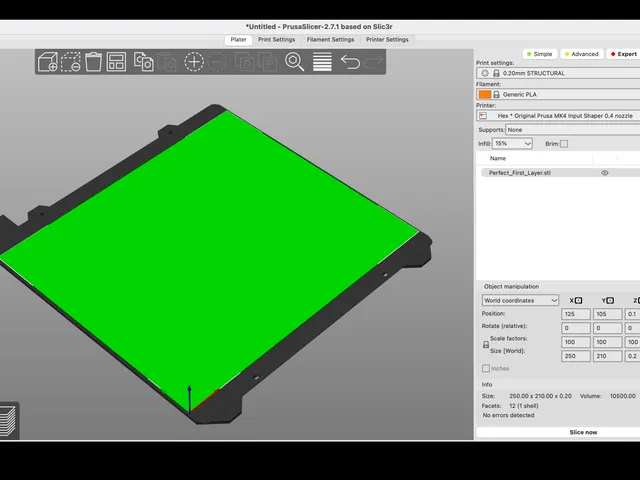Click the layers view icon at bottom-left
640x480 pixels.
coord(8,420)
